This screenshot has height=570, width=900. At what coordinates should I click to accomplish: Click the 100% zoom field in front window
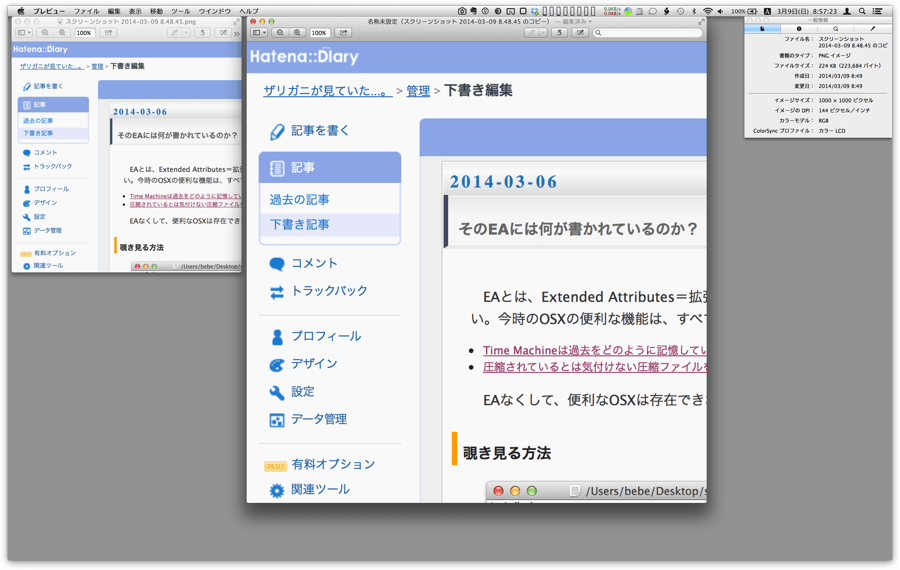[319, 33]
